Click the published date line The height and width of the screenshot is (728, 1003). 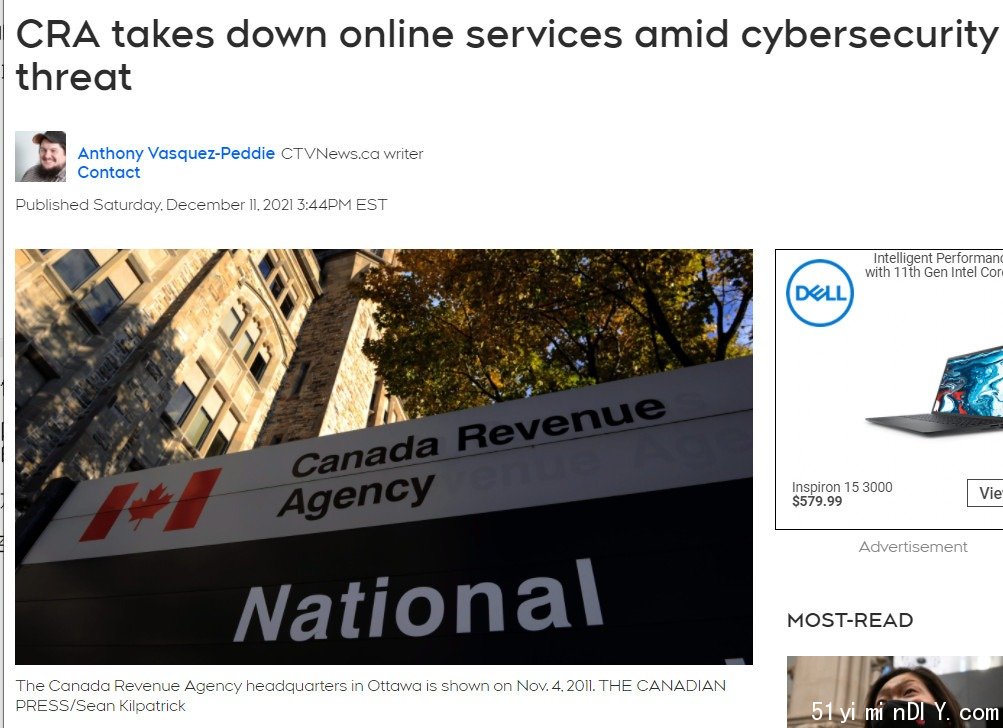[201, 205]
